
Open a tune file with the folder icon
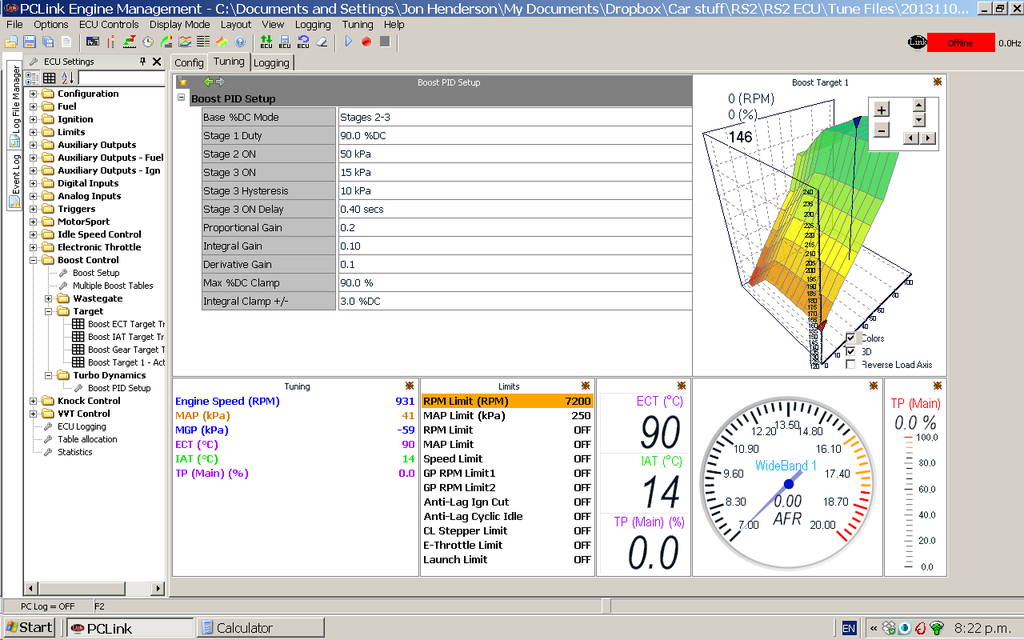(x=11, y=42)
